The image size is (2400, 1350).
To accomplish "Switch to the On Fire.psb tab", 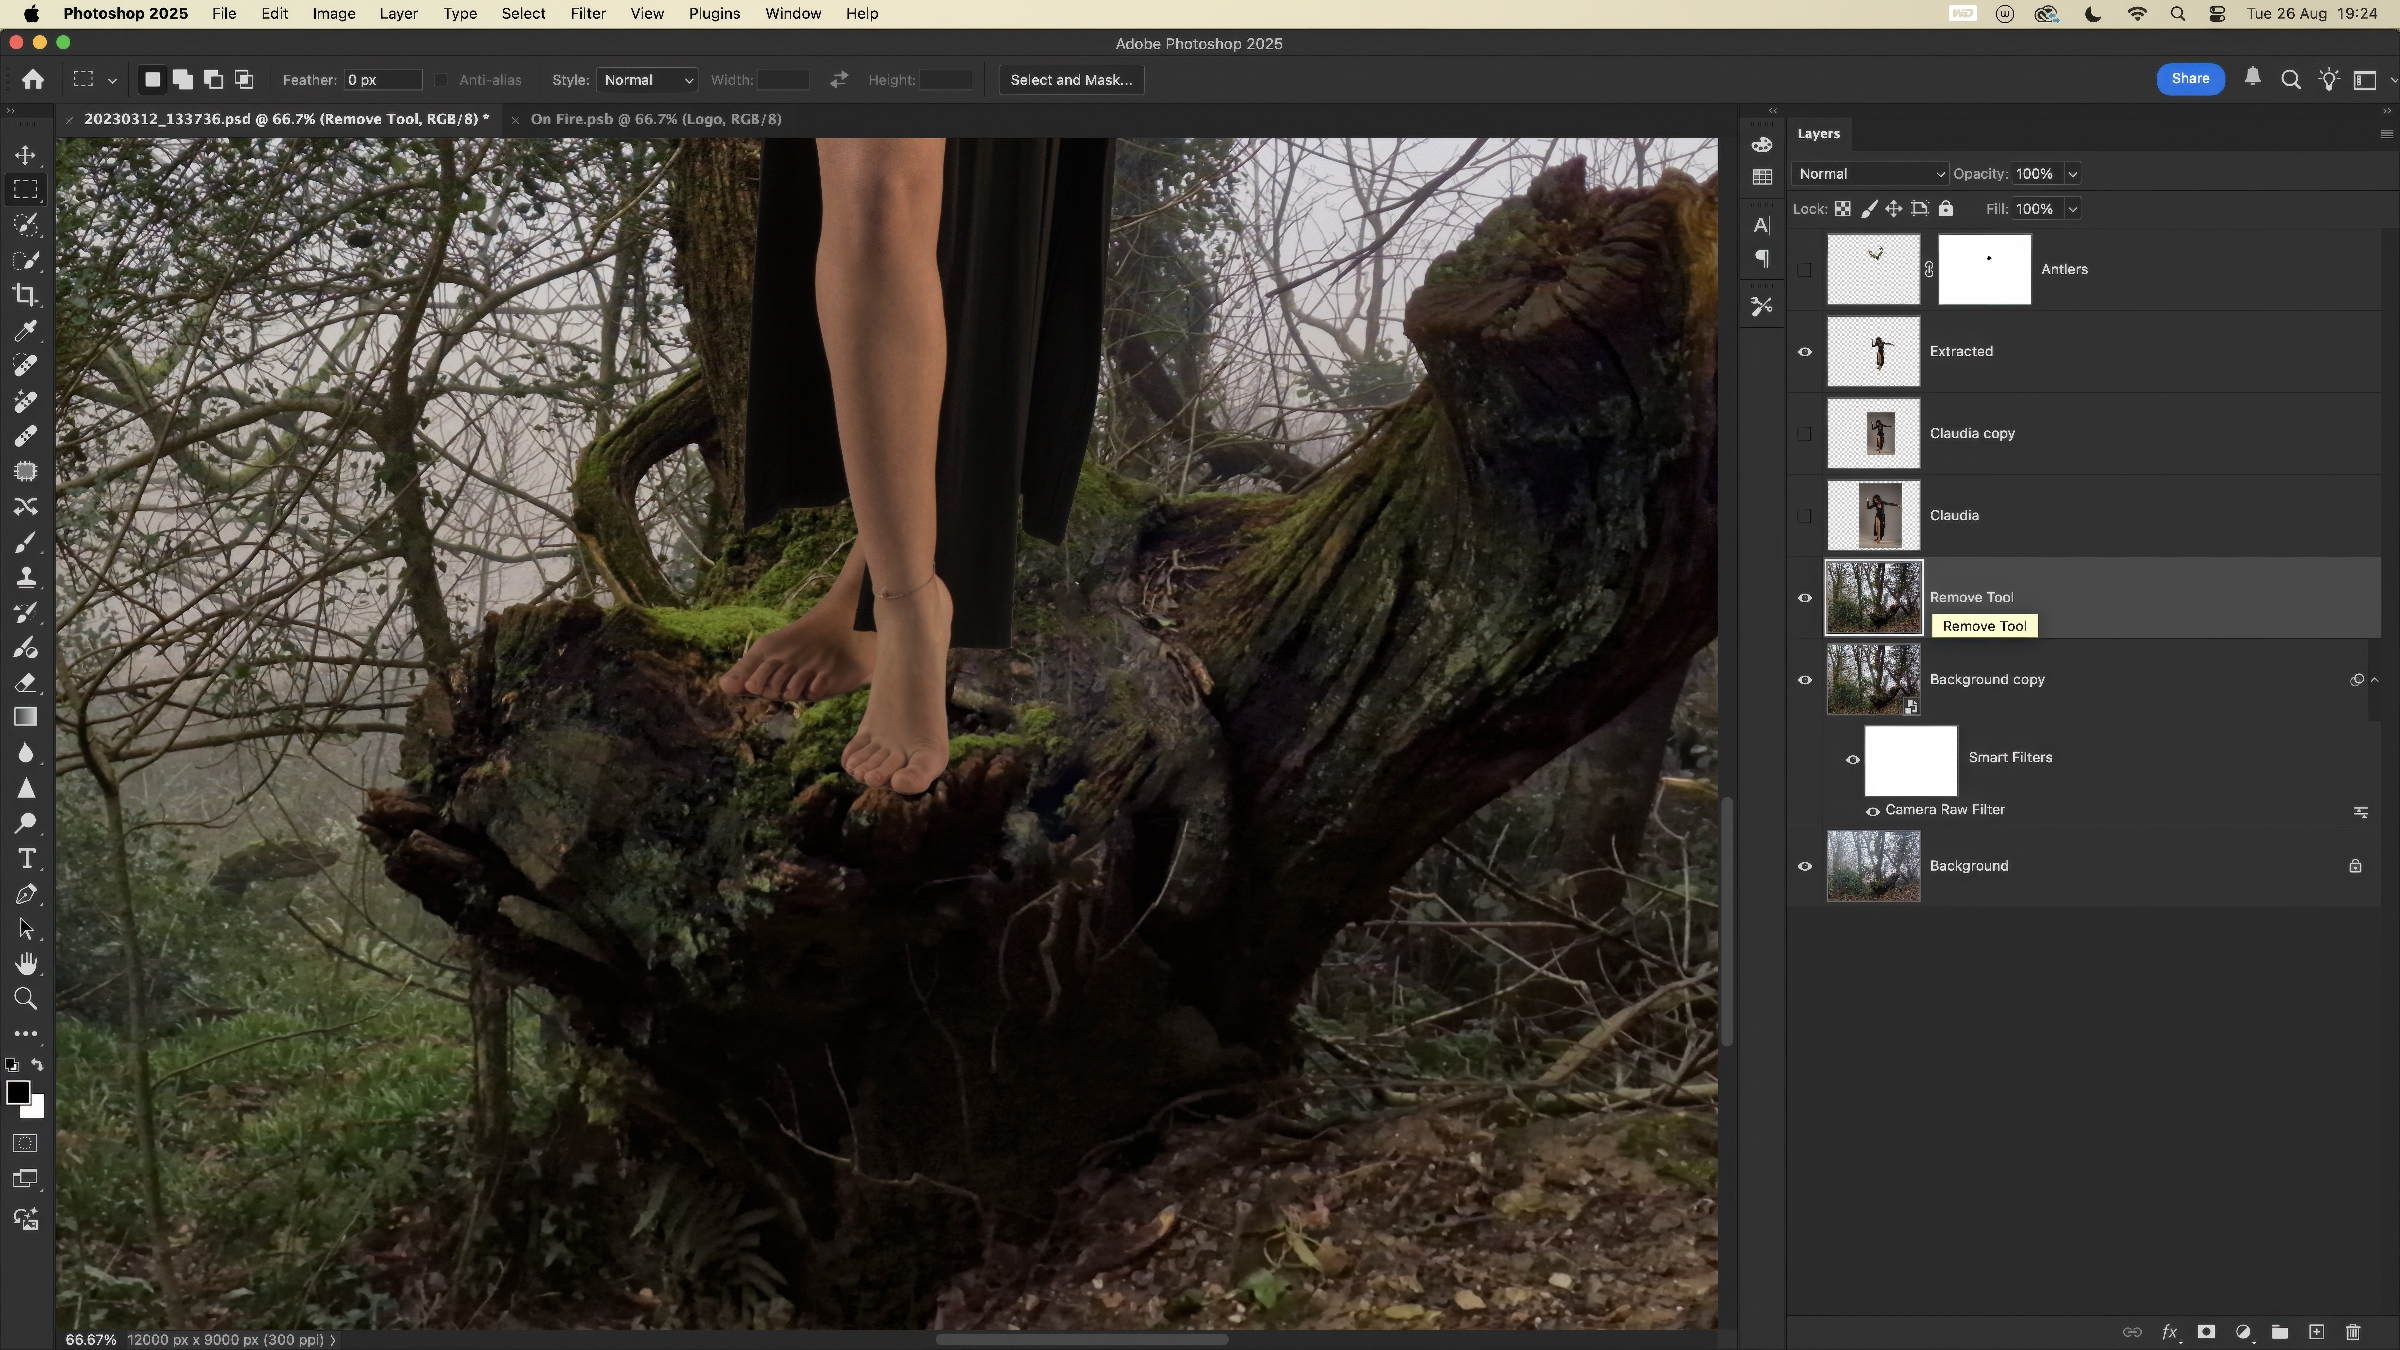I will tap(655, 119).
